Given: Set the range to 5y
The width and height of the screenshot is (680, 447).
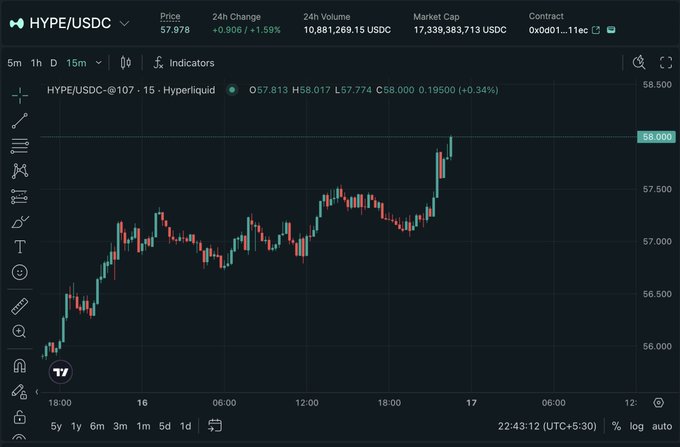Looking at the screenshot, I should click(x=56, y=426).
